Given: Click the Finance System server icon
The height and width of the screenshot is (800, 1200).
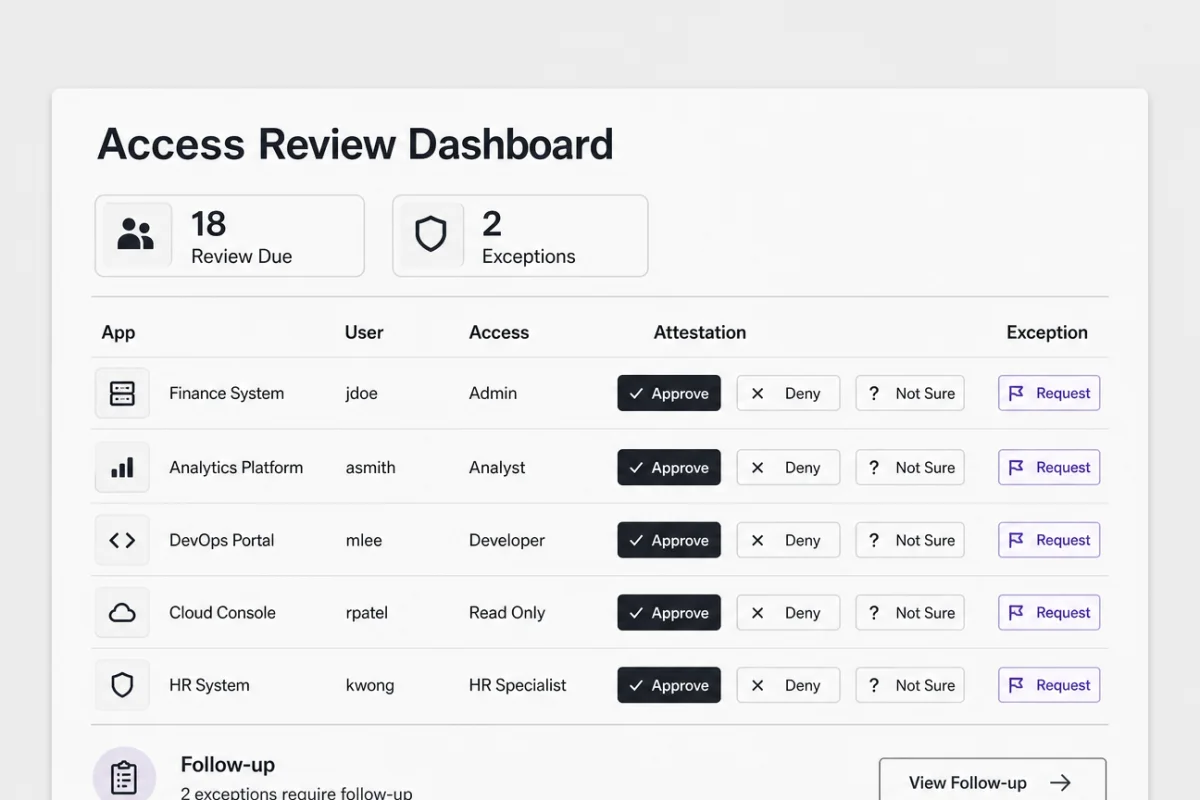Looking at the screenshot, I should click(x=122, y=393).
